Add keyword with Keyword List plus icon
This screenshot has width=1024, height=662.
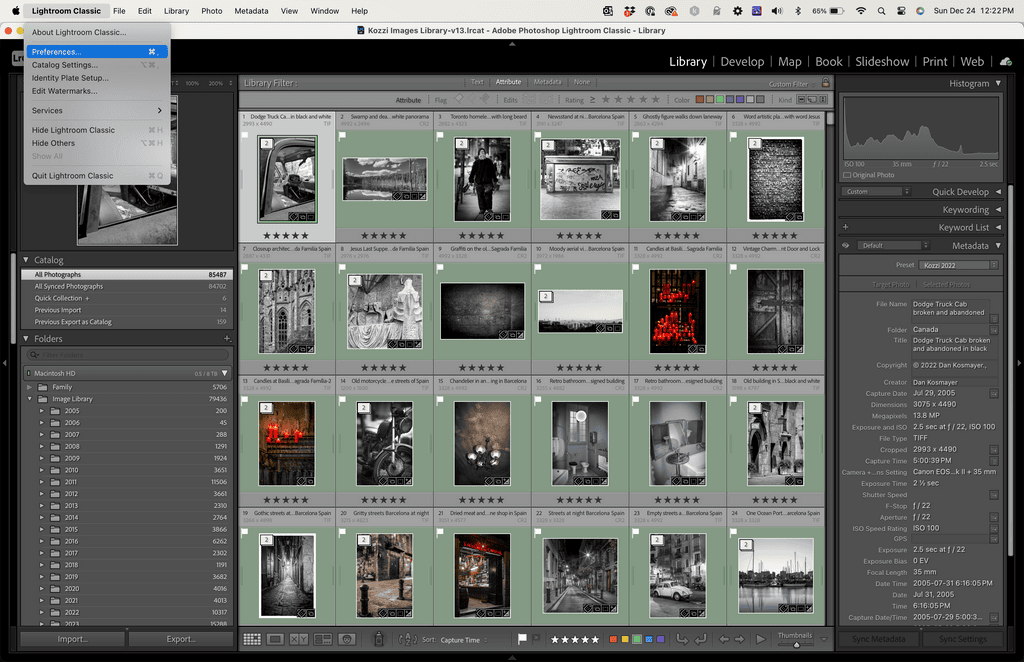[x=846, y=227]
